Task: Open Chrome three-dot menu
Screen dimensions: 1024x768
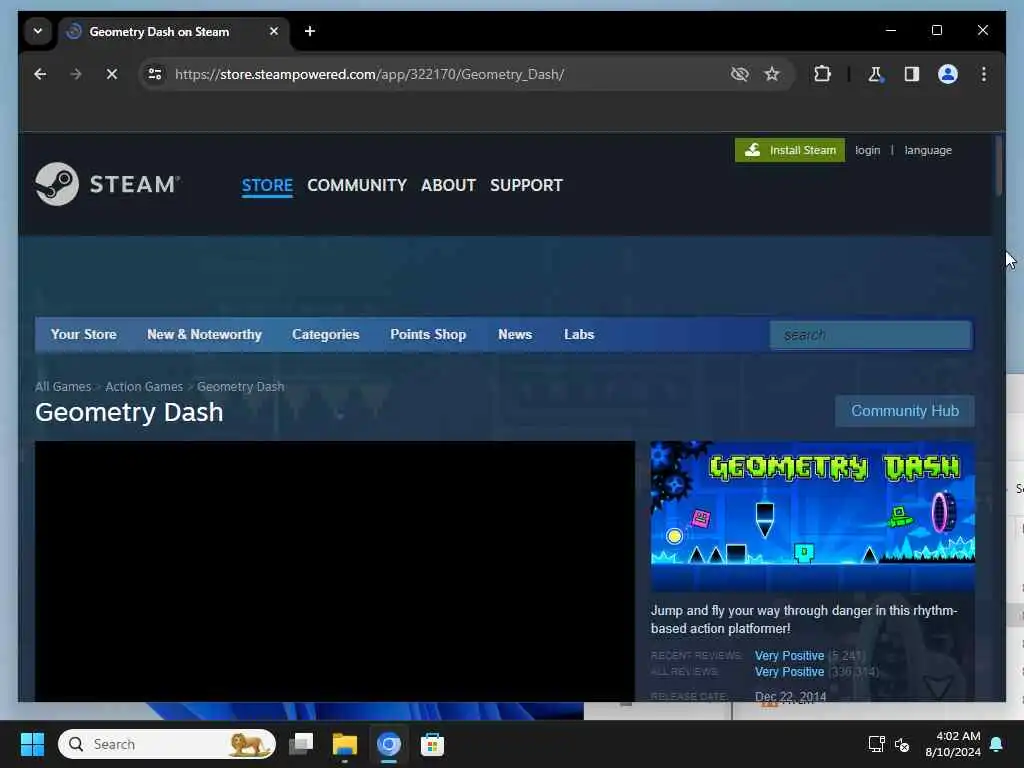Action: pyautogui.click(x=984, y=74)
